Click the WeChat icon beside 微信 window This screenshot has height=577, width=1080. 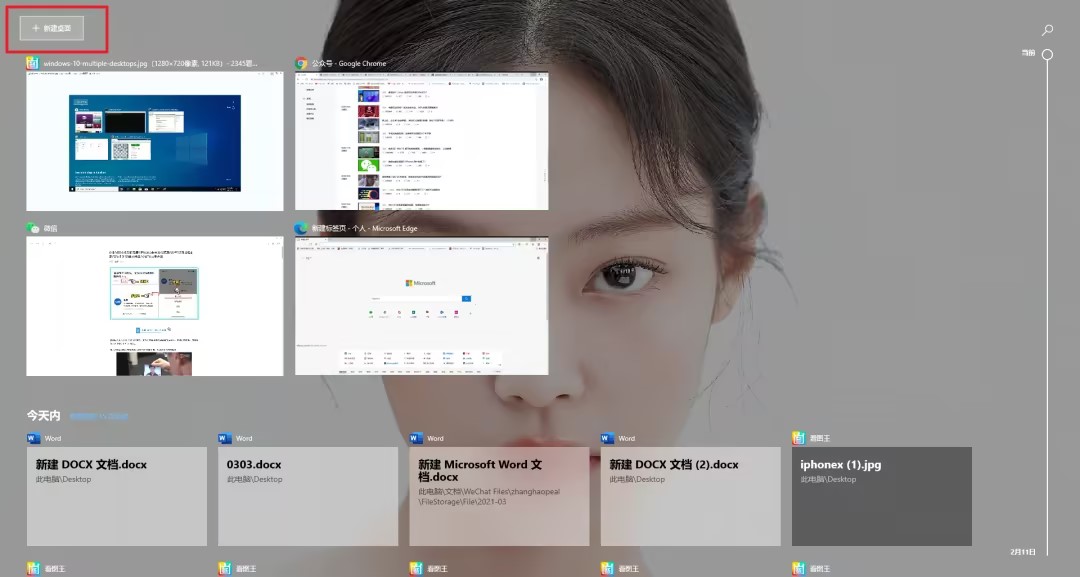33,228
